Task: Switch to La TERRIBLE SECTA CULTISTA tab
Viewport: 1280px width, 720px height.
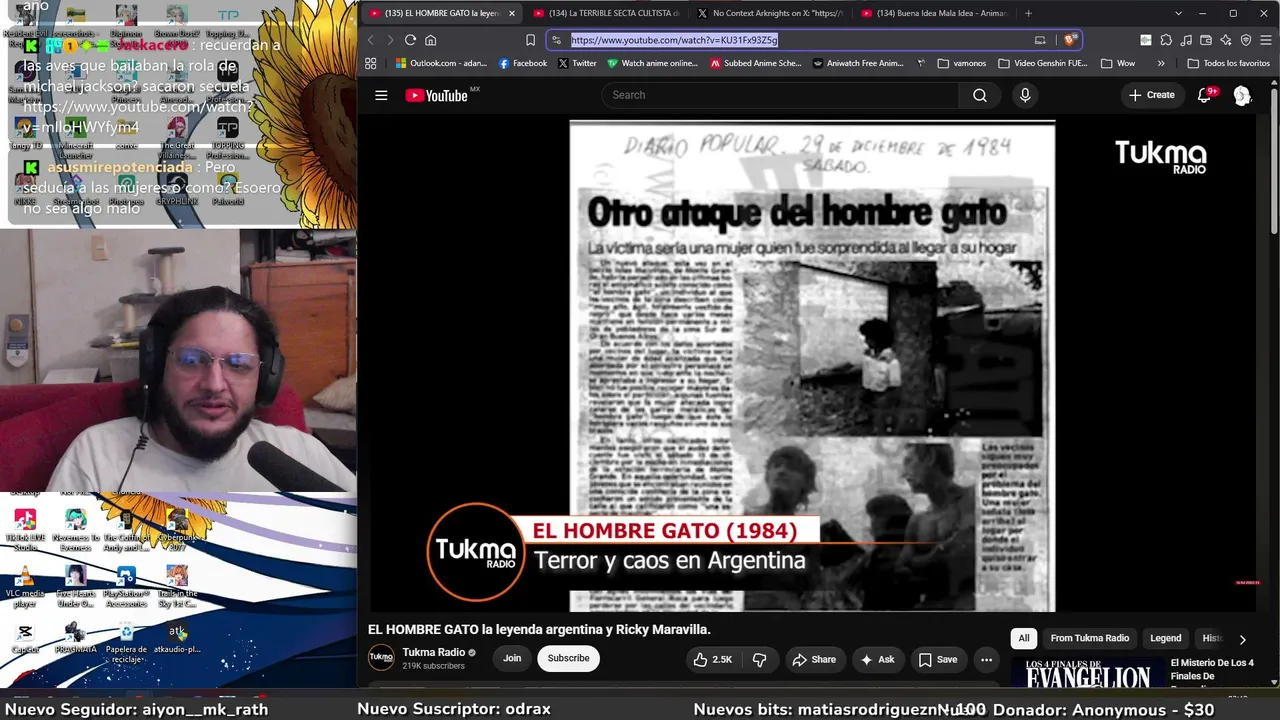Action: pyautogui.click(x=606, y=13)
